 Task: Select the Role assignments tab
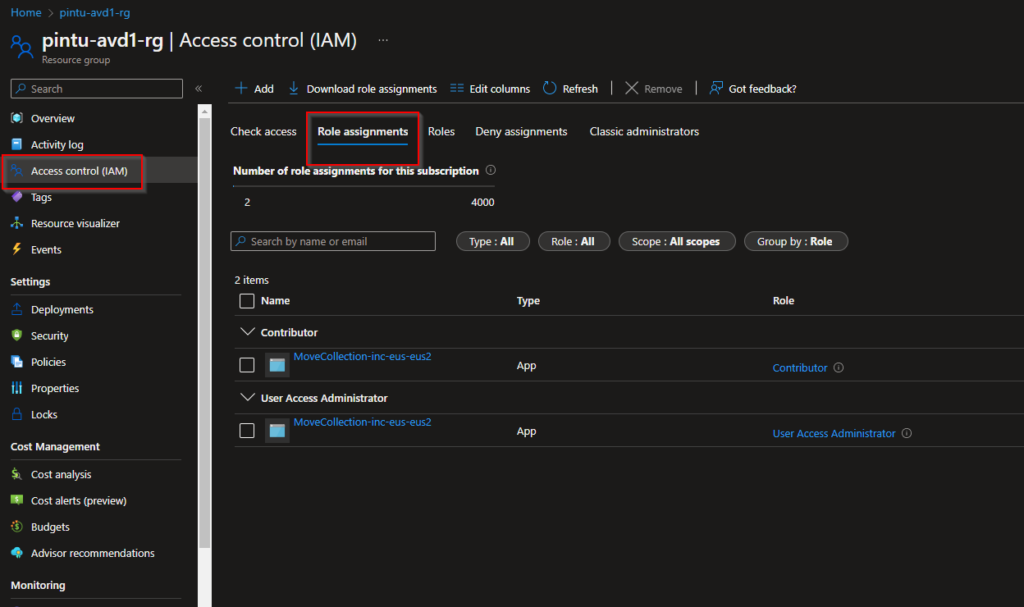tap(362, 131)
